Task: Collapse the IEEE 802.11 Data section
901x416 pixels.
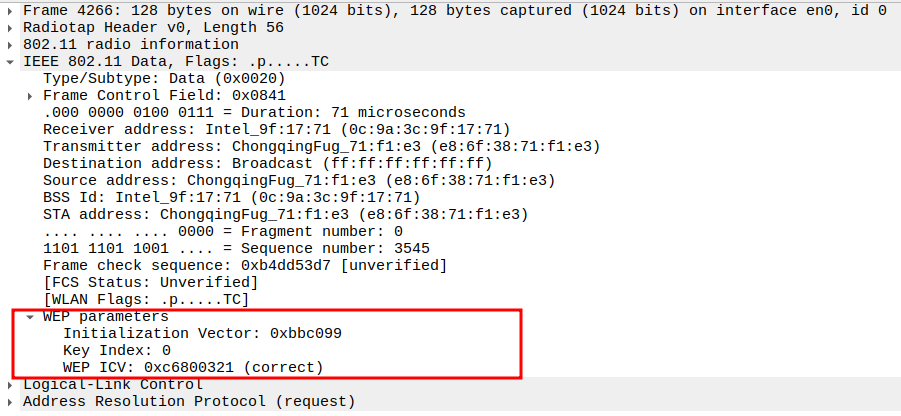Action: [11, 62]
